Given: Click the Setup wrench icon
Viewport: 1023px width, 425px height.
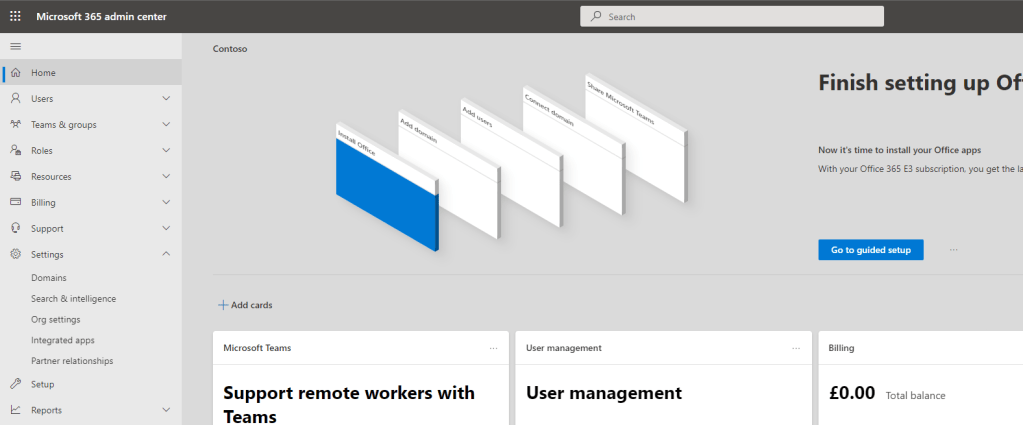Looking at the screenshot, I should (15, 384).
